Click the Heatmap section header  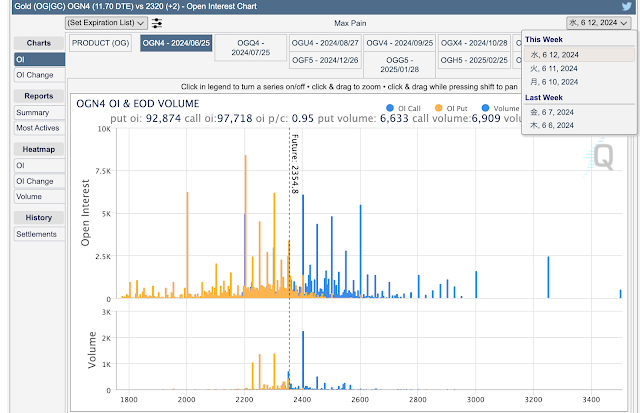[x=39, y=149]
